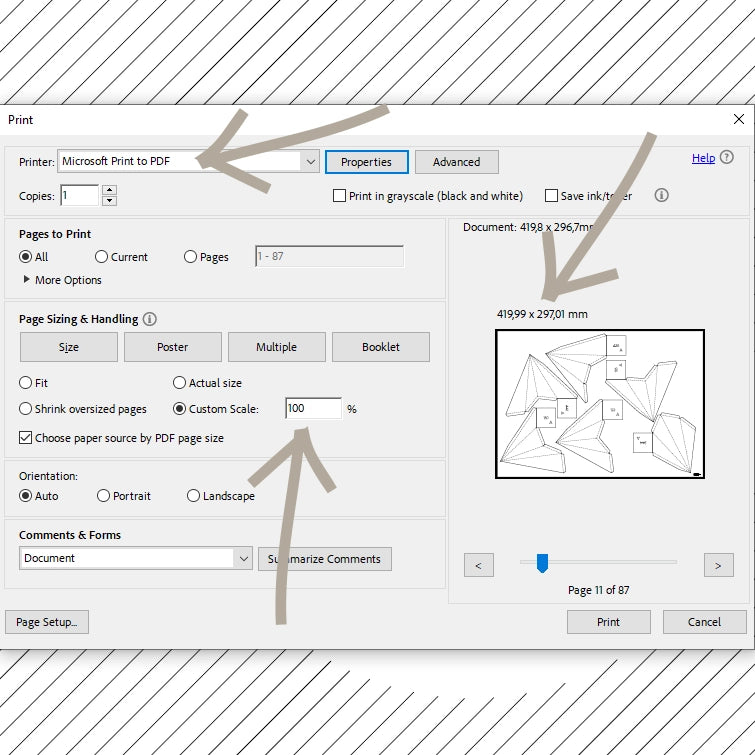
Task: Expand the Comments & Forms Document dropdown
Action: (243, 559)
